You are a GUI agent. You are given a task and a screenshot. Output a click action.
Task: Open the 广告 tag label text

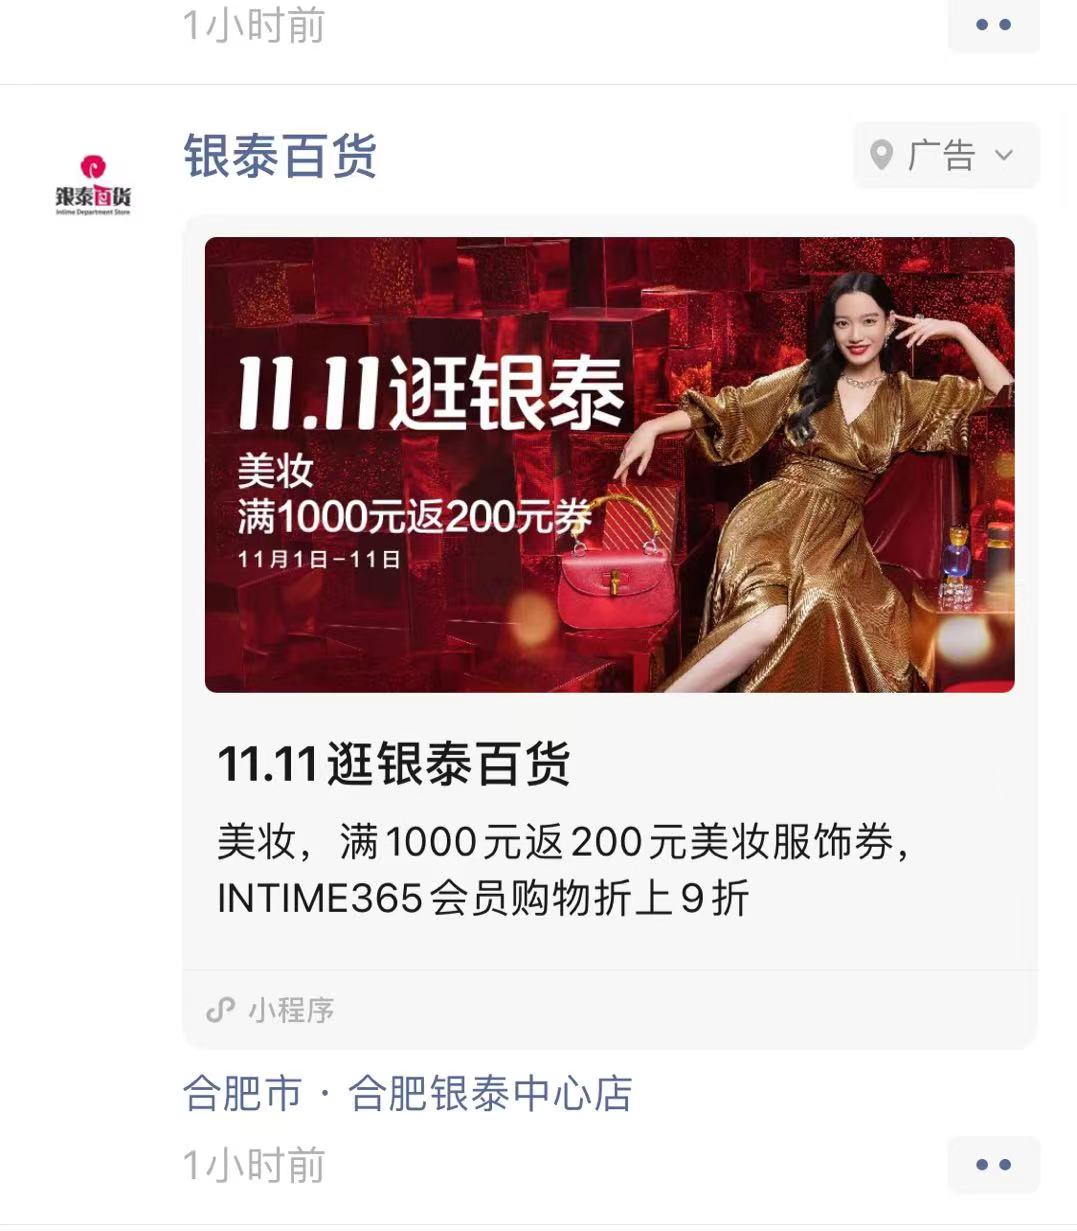click(x=940, y=156)
